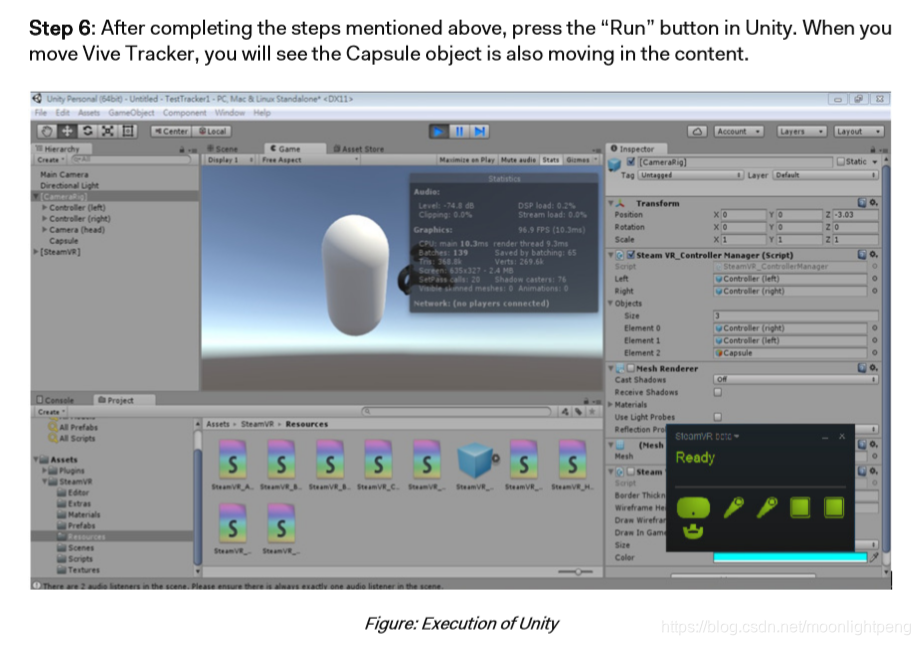Select the Hand tool in Unity toolbar

(x=47, y=131)
